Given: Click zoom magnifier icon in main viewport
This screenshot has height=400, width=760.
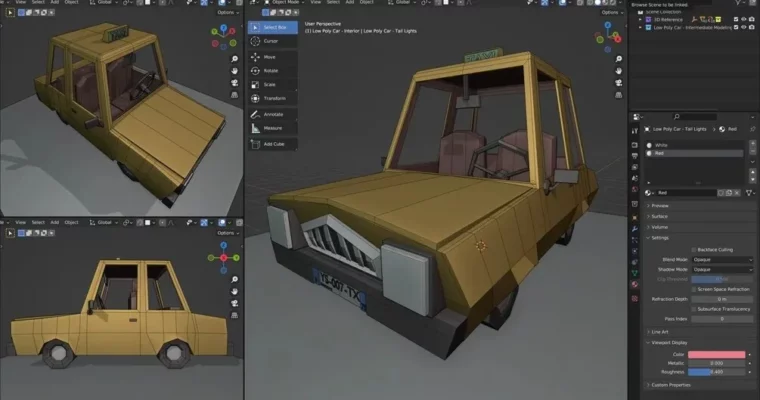Looking at the screenshot, I should (619, 59).
